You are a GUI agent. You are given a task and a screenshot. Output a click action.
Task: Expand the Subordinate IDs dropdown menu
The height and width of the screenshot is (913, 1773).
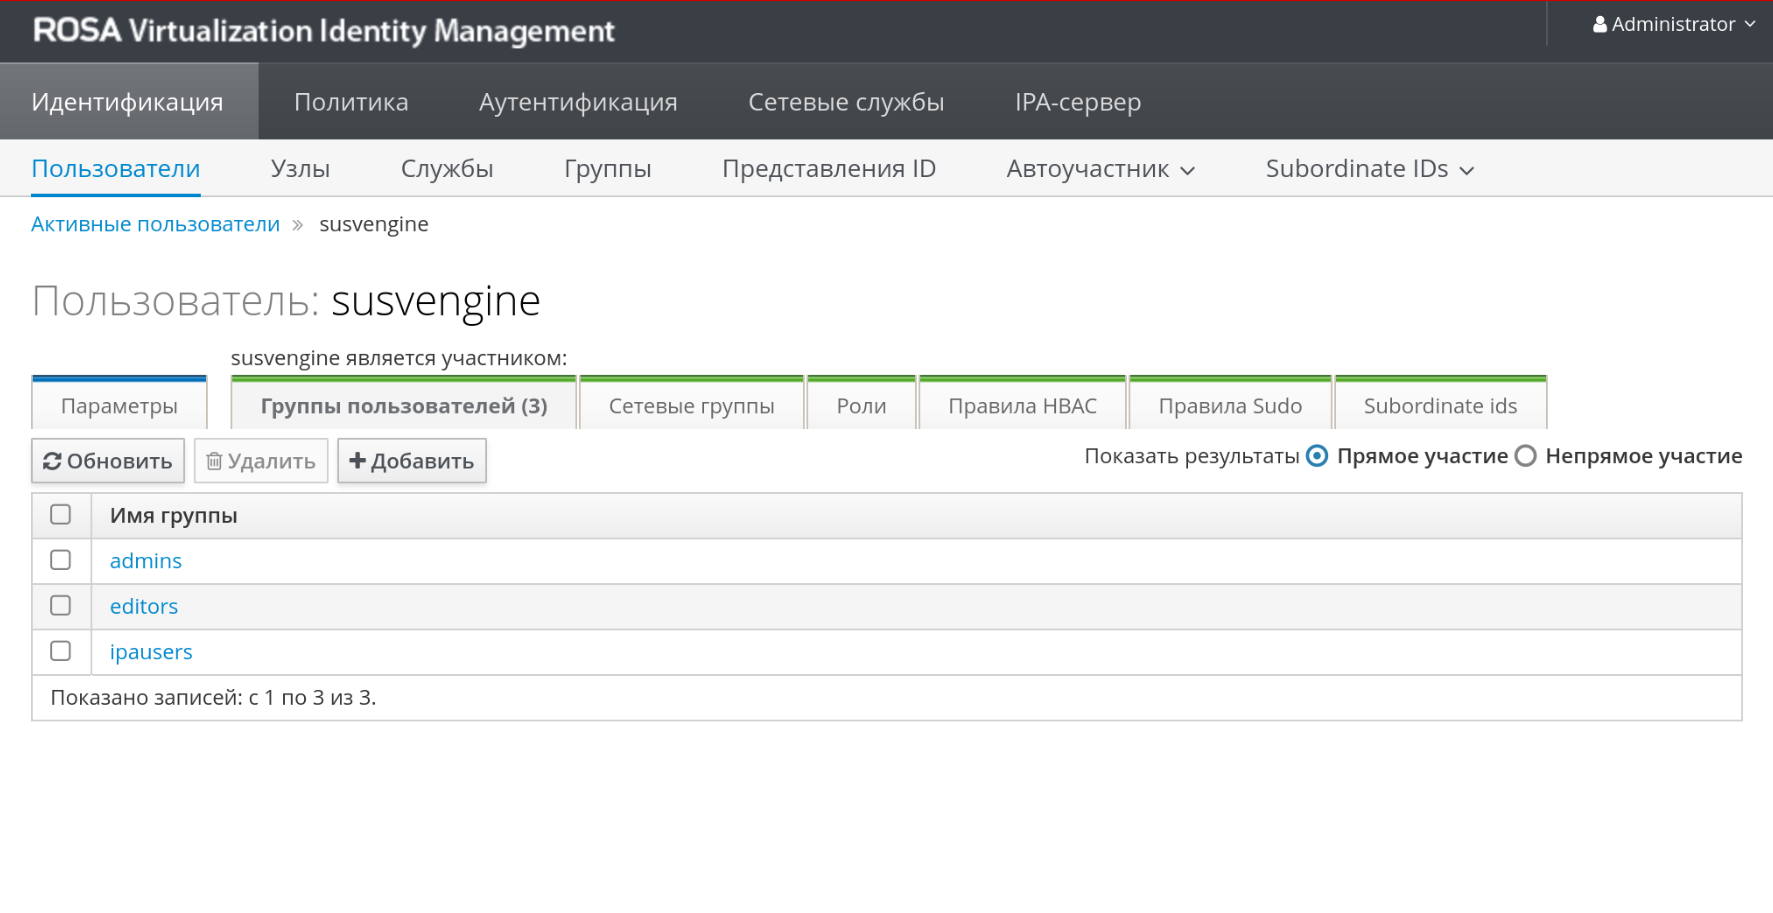(1369, 169)
